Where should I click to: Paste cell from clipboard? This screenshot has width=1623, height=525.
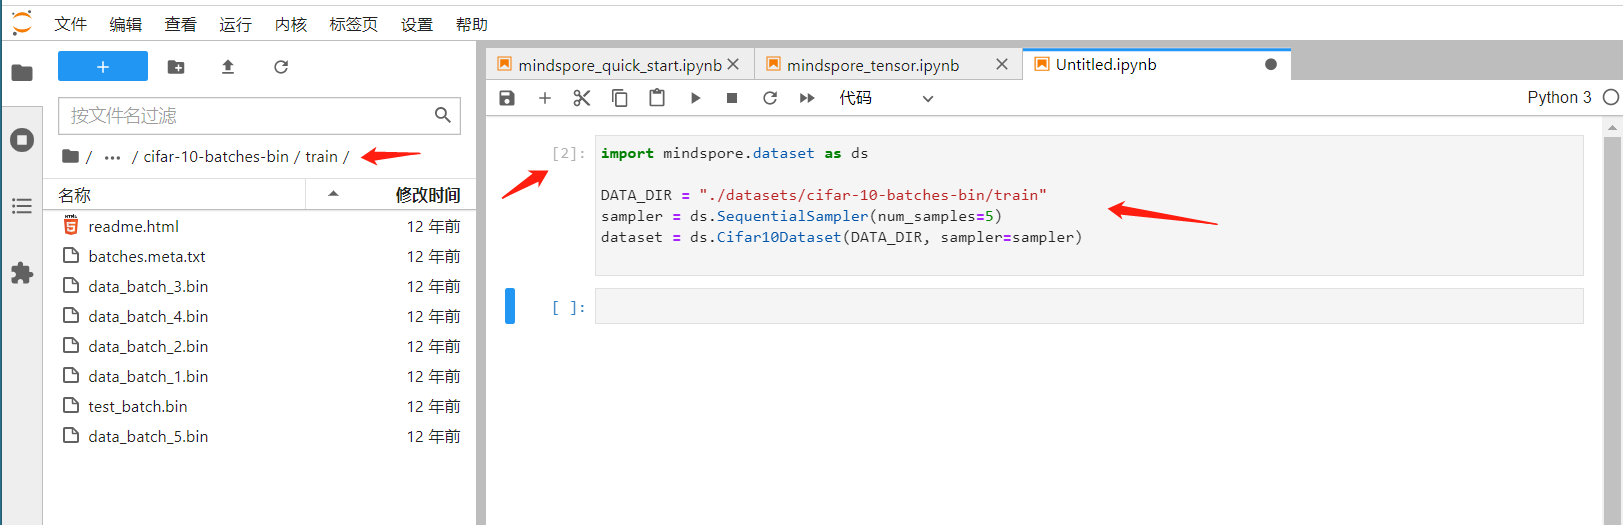[x=657, y=98]
